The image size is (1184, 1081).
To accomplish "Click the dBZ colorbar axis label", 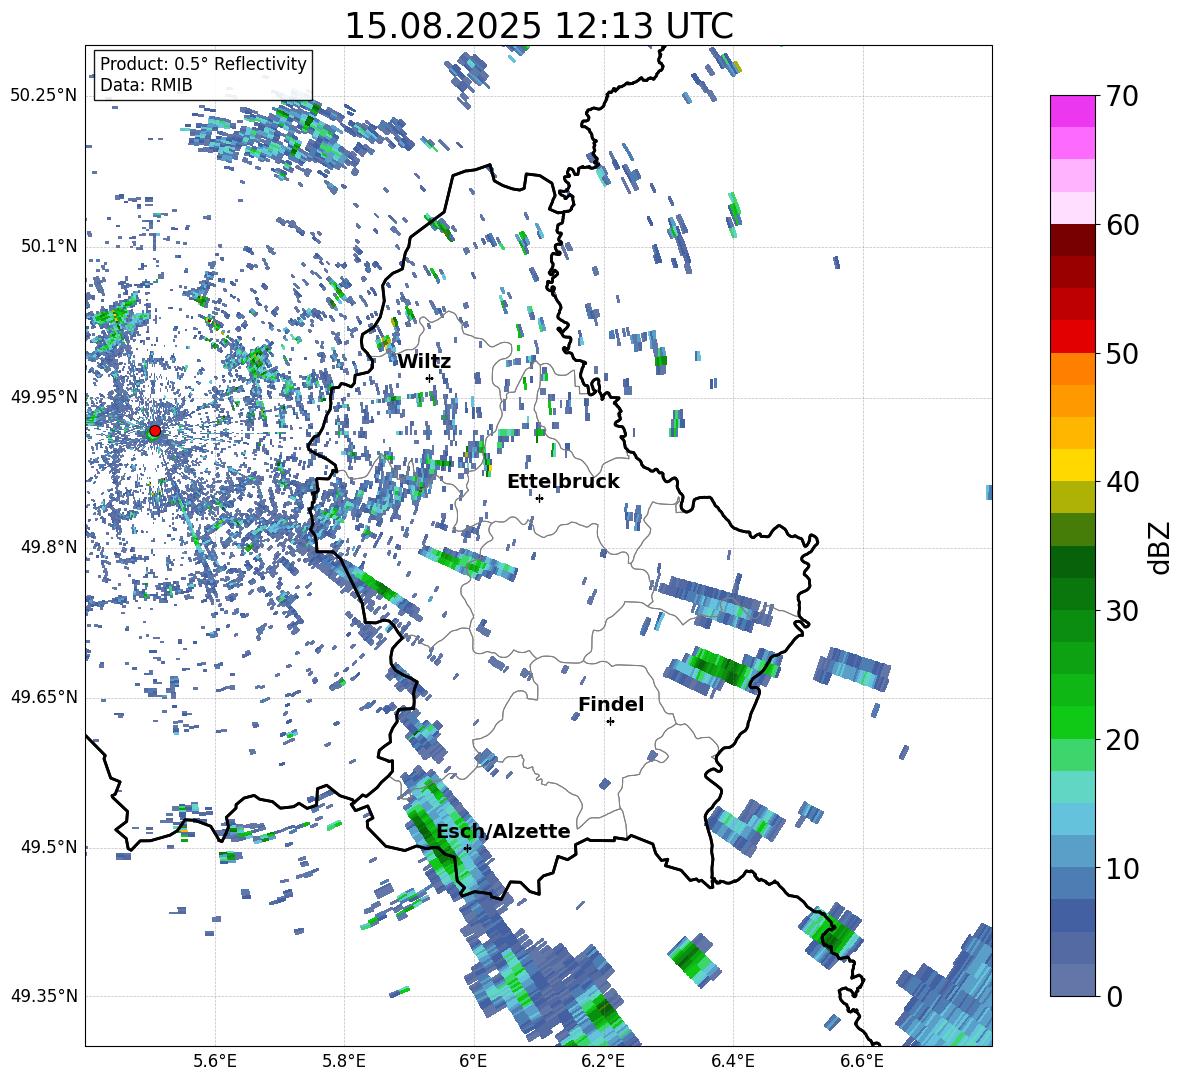I will coord(1159,547).
